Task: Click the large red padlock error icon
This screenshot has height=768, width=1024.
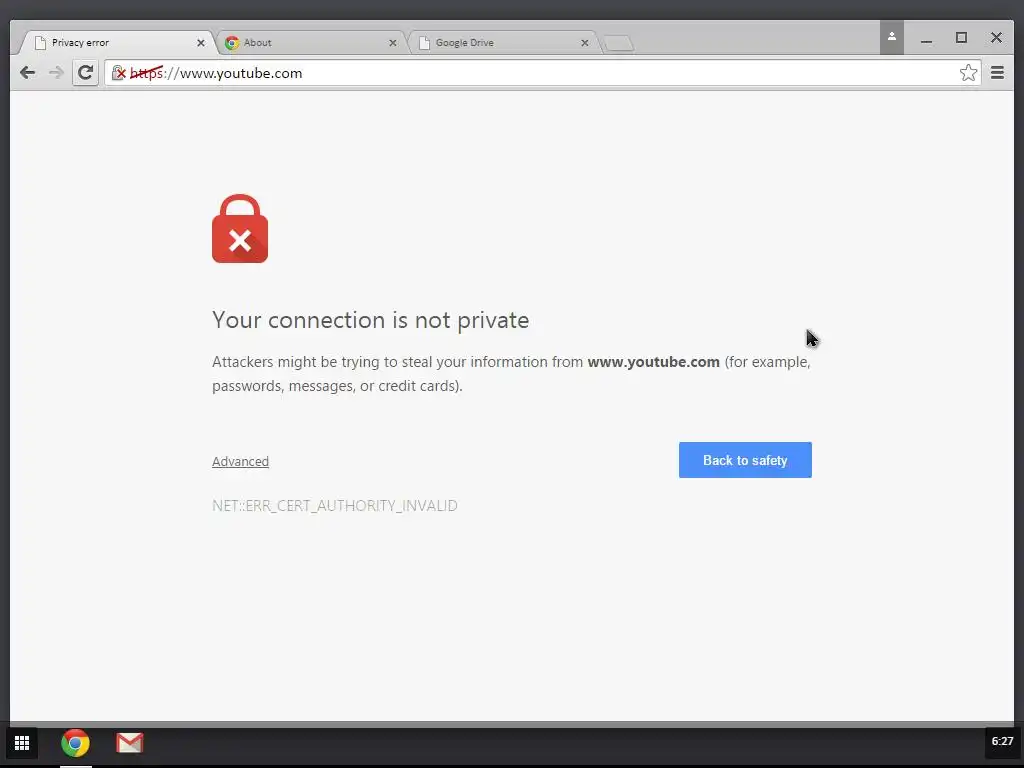Action: click(240, 229)
